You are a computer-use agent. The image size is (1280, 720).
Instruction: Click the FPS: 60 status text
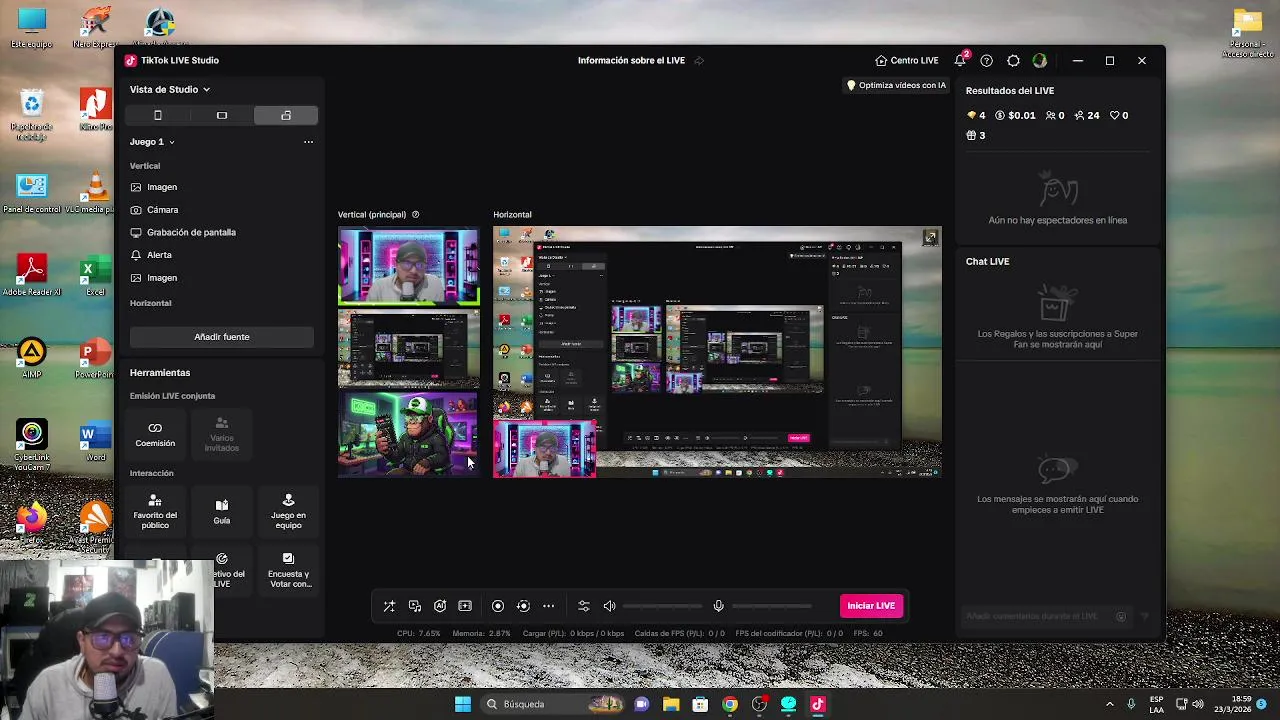[x=868, y=633]
